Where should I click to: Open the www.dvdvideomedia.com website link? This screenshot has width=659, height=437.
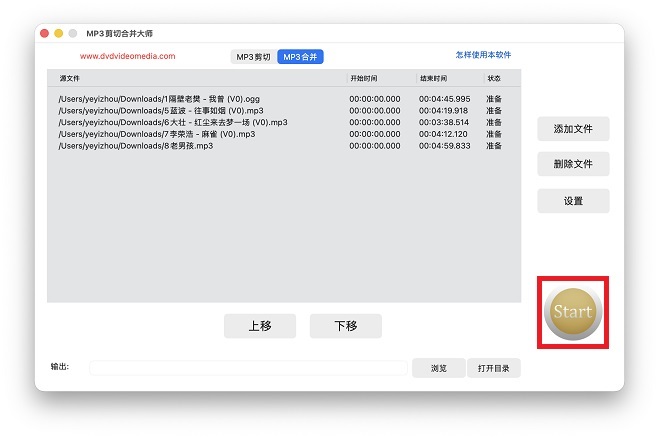(x=127, y=57)
